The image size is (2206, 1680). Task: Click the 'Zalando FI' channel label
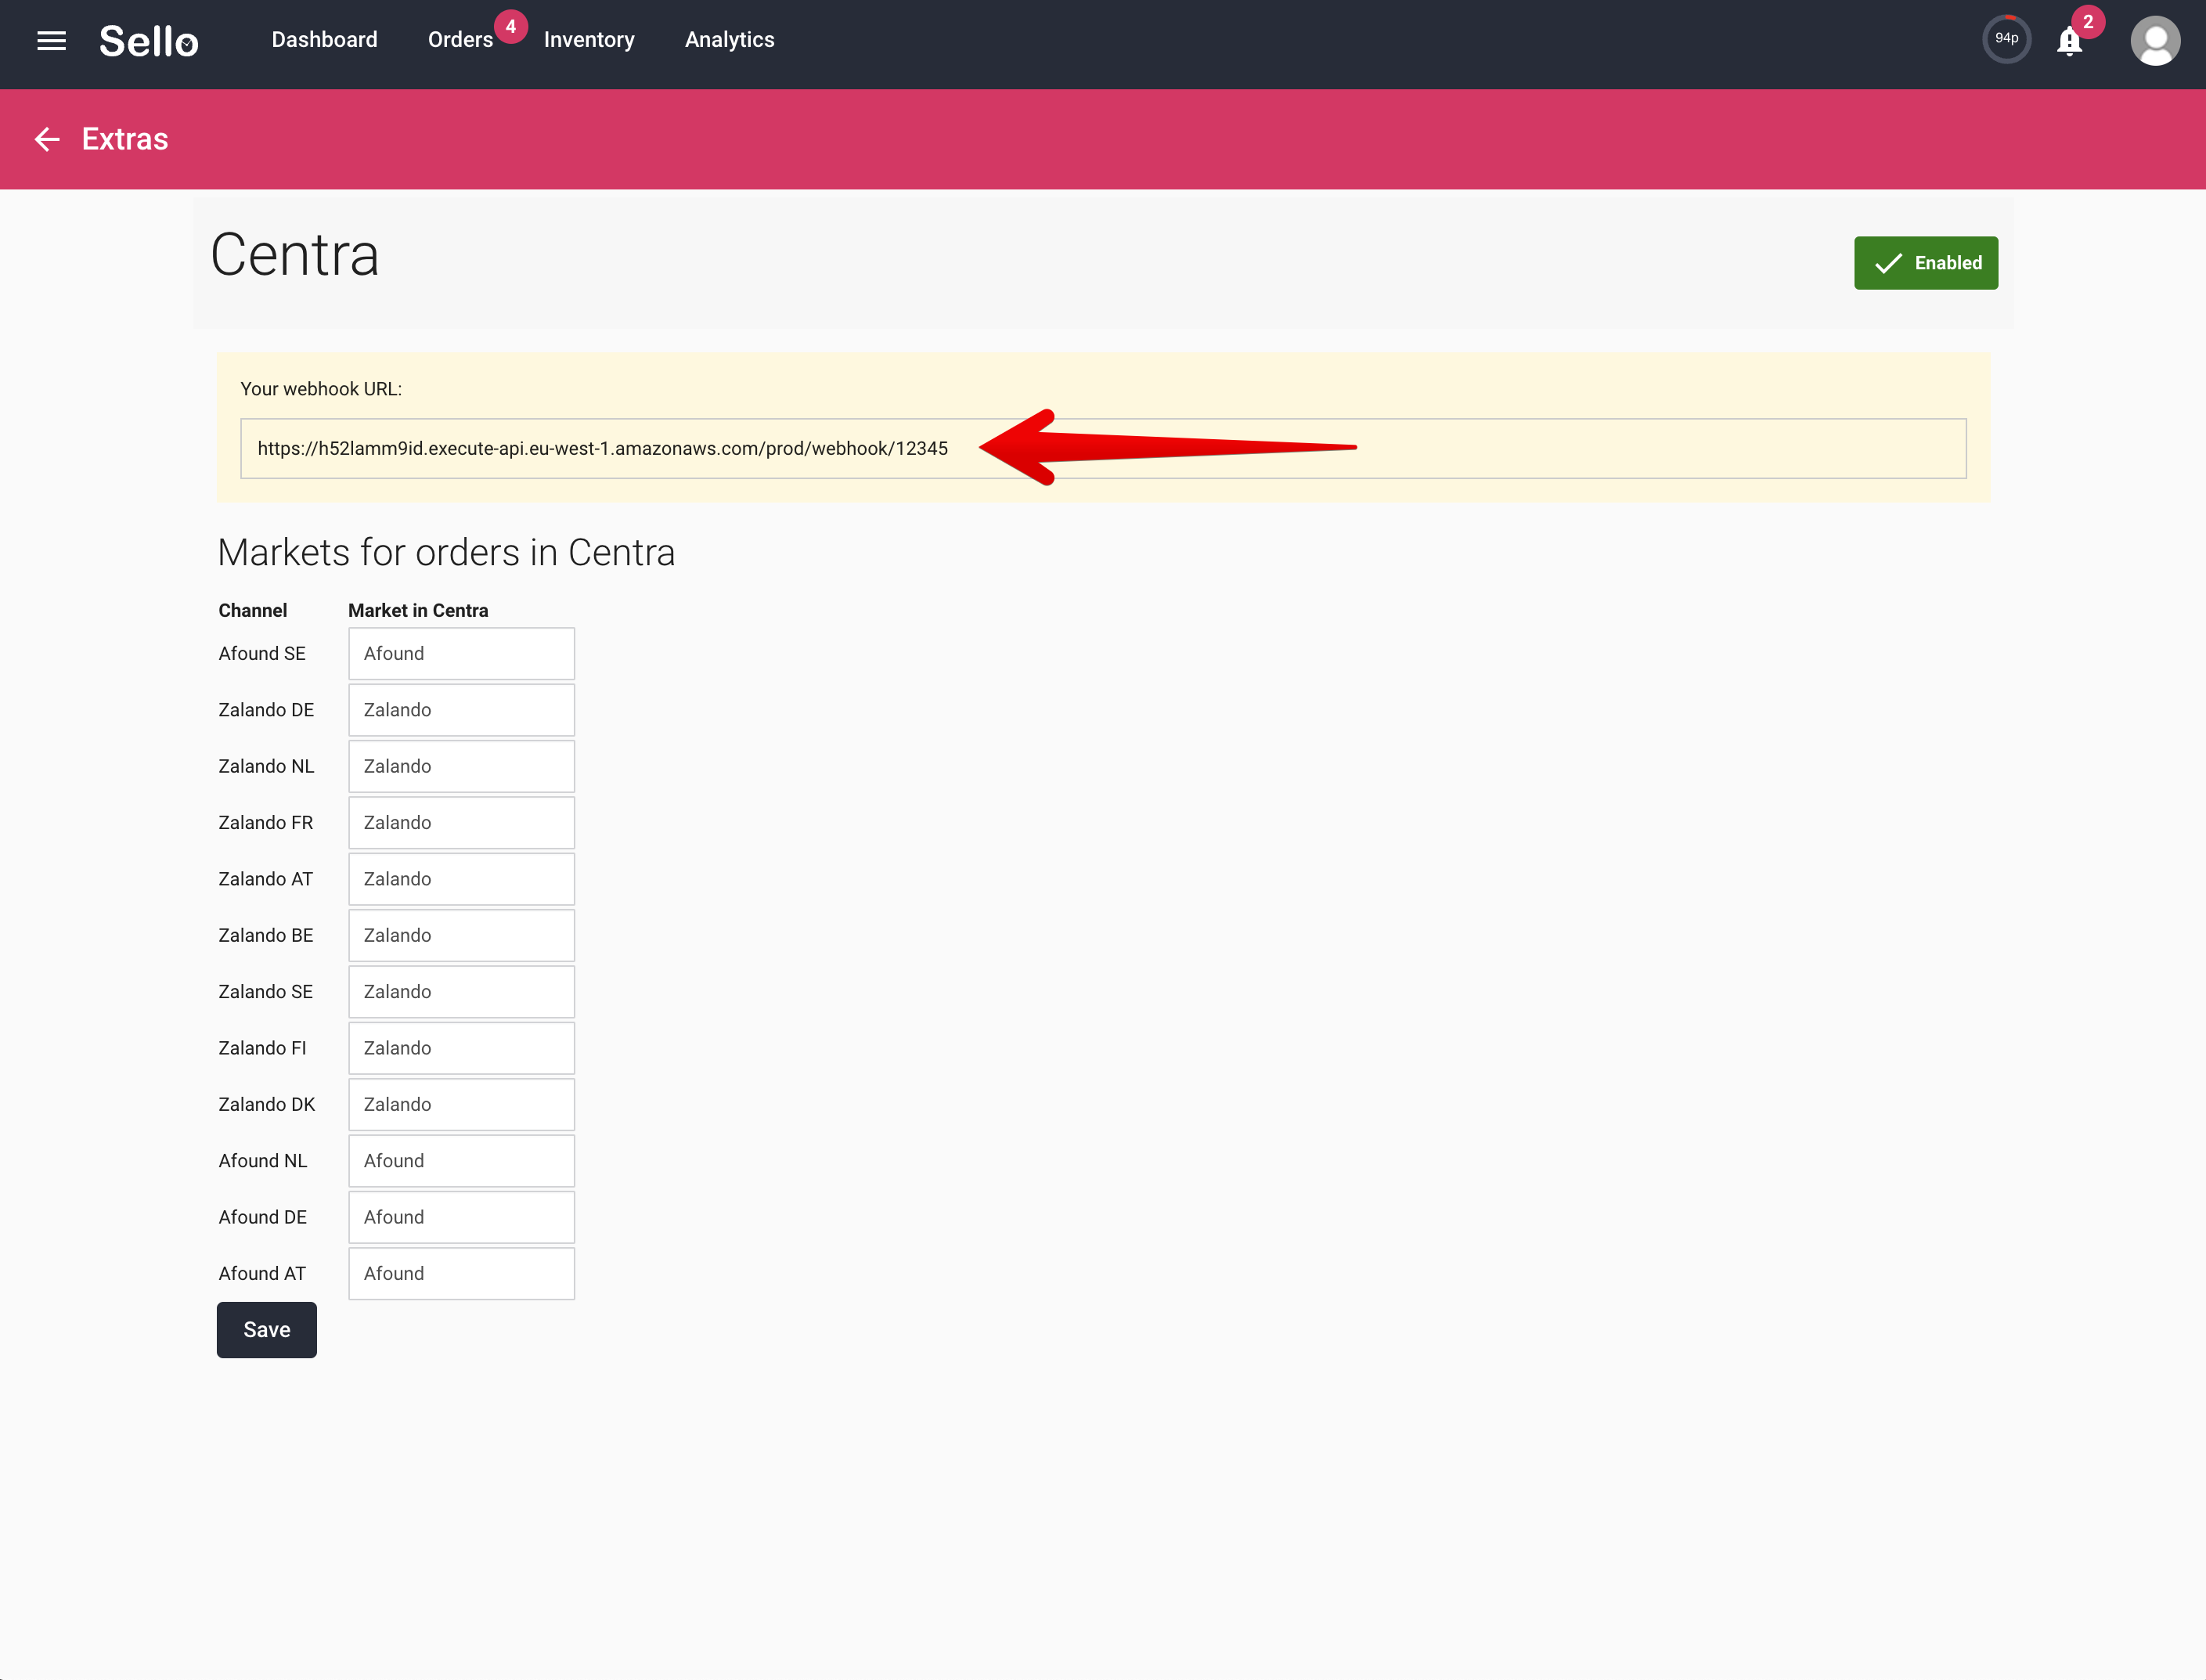tap(262, 1048)
